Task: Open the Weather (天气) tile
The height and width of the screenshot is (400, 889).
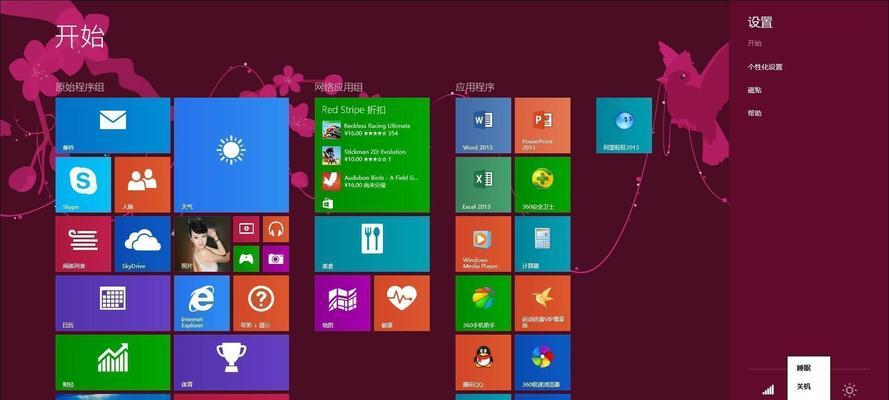Action: point(231,155)
